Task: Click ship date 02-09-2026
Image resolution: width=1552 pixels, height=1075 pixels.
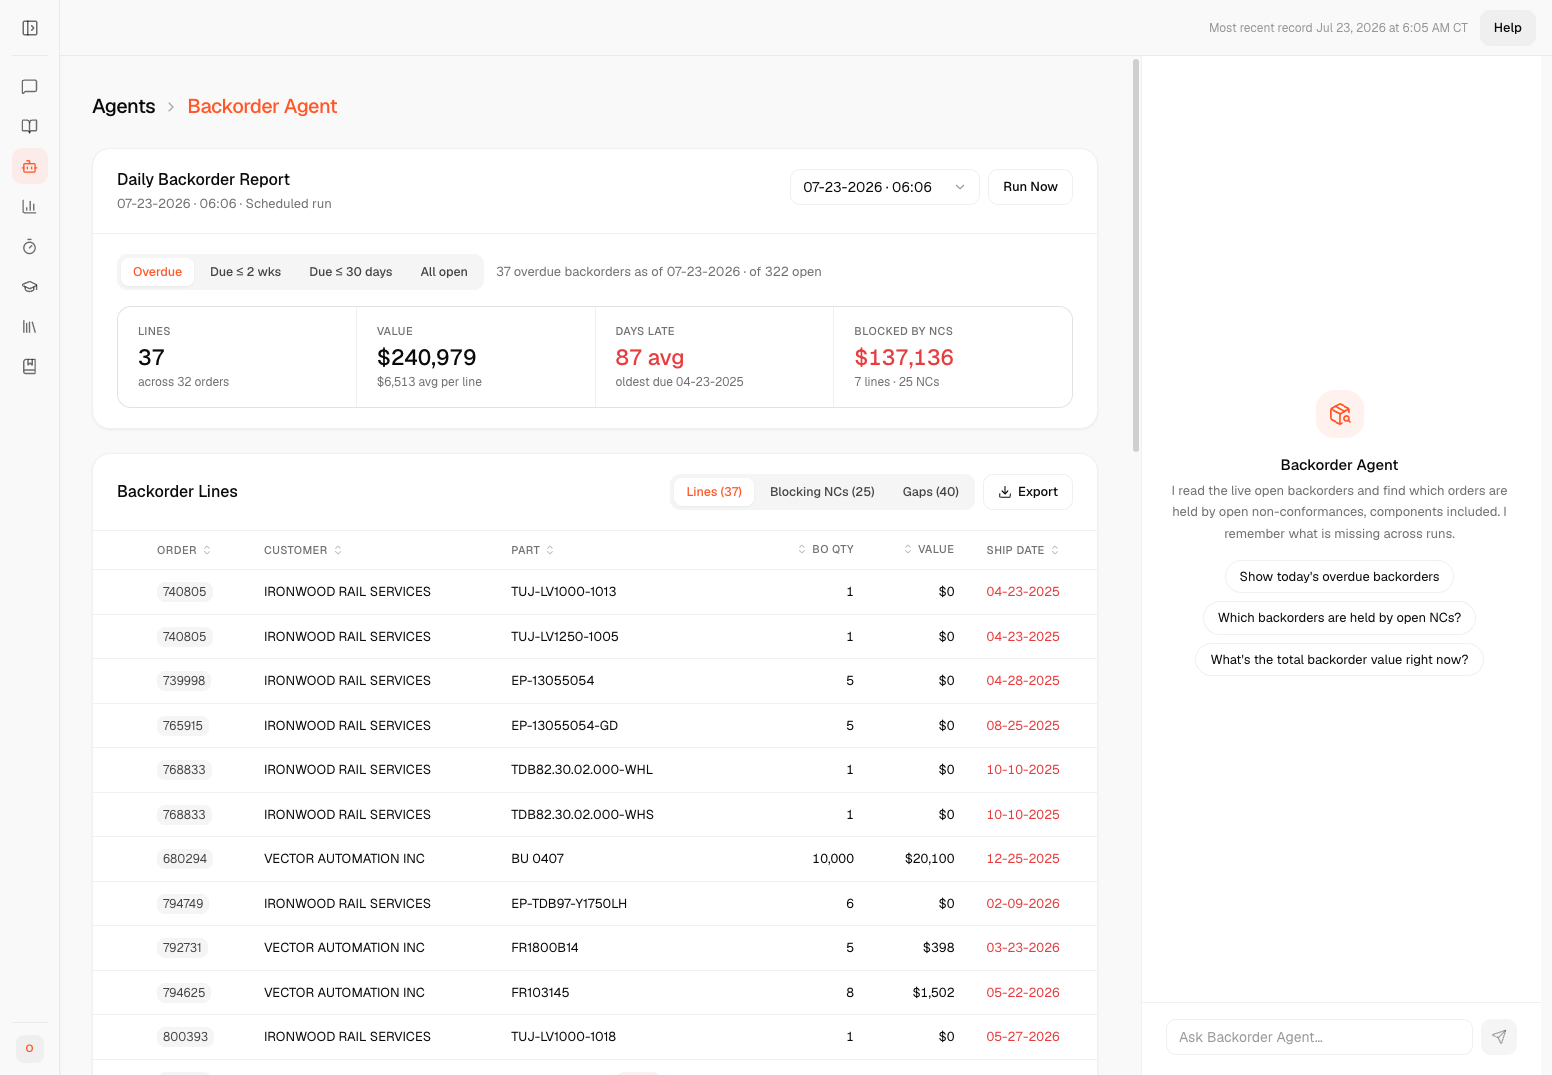Action: [x=1023, y=904]
